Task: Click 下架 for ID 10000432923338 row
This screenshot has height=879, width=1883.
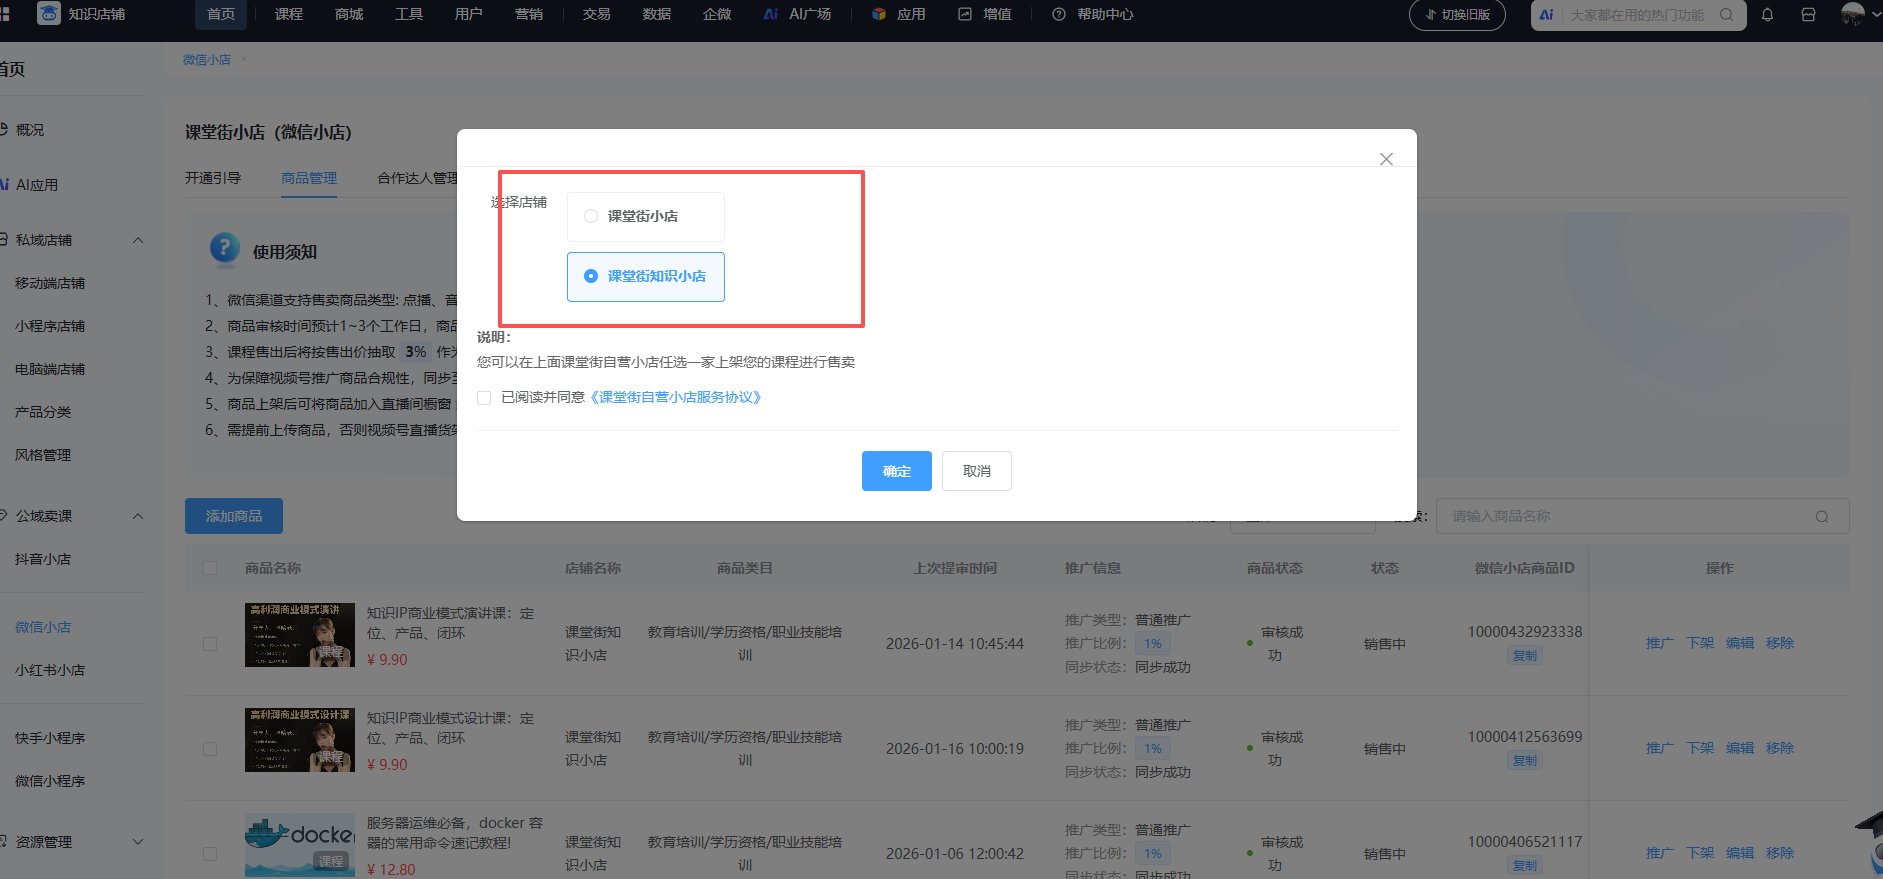Action: click(1700, 643)
